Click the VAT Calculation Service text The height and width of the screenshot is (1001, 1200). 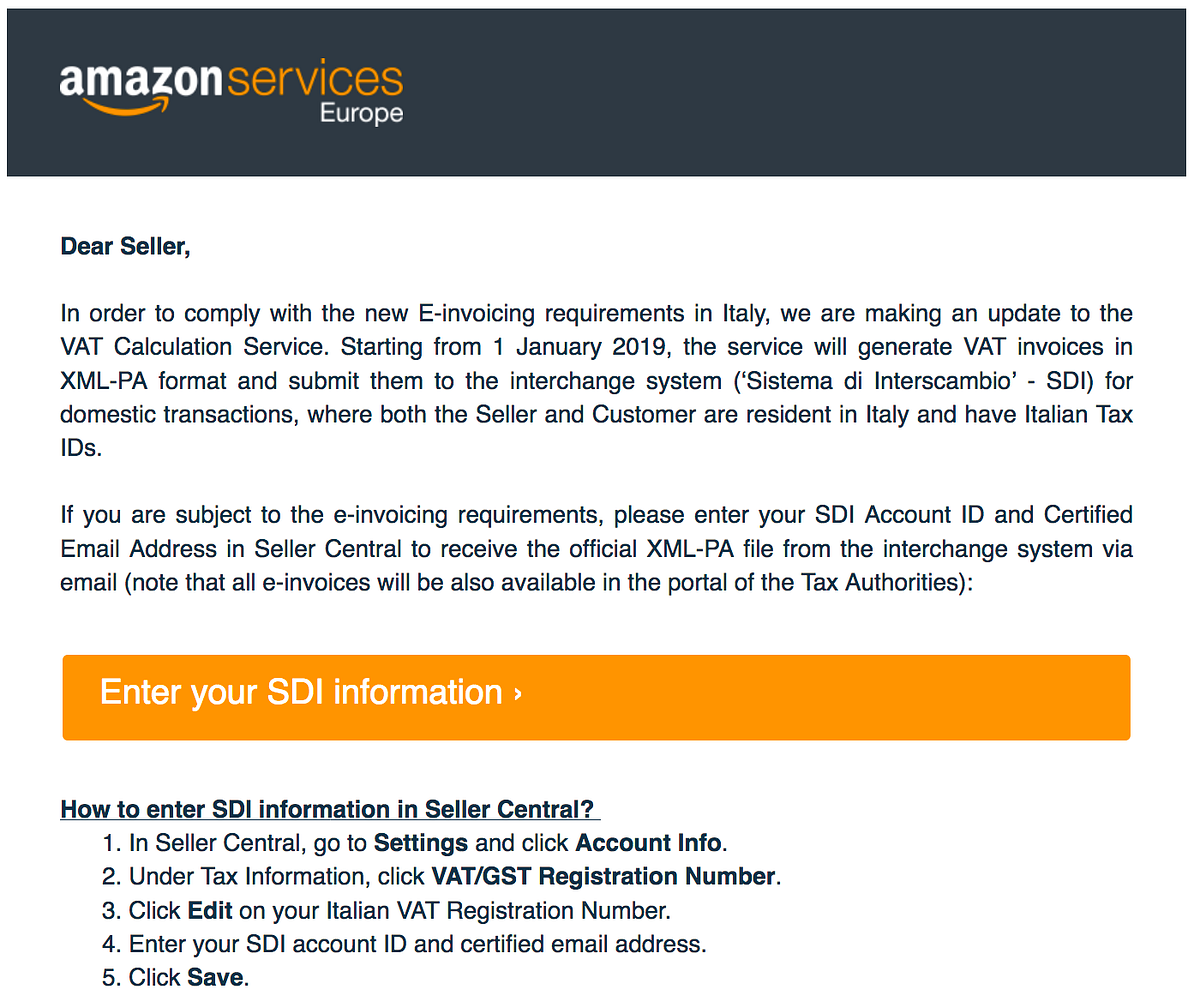coord(194,347)
